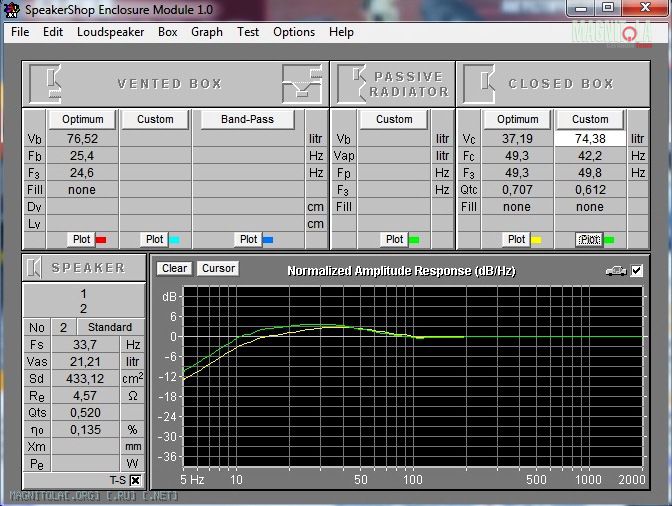Click green swatch for Passive Radiator plot

pyautogui.click(x=414, y=240)
